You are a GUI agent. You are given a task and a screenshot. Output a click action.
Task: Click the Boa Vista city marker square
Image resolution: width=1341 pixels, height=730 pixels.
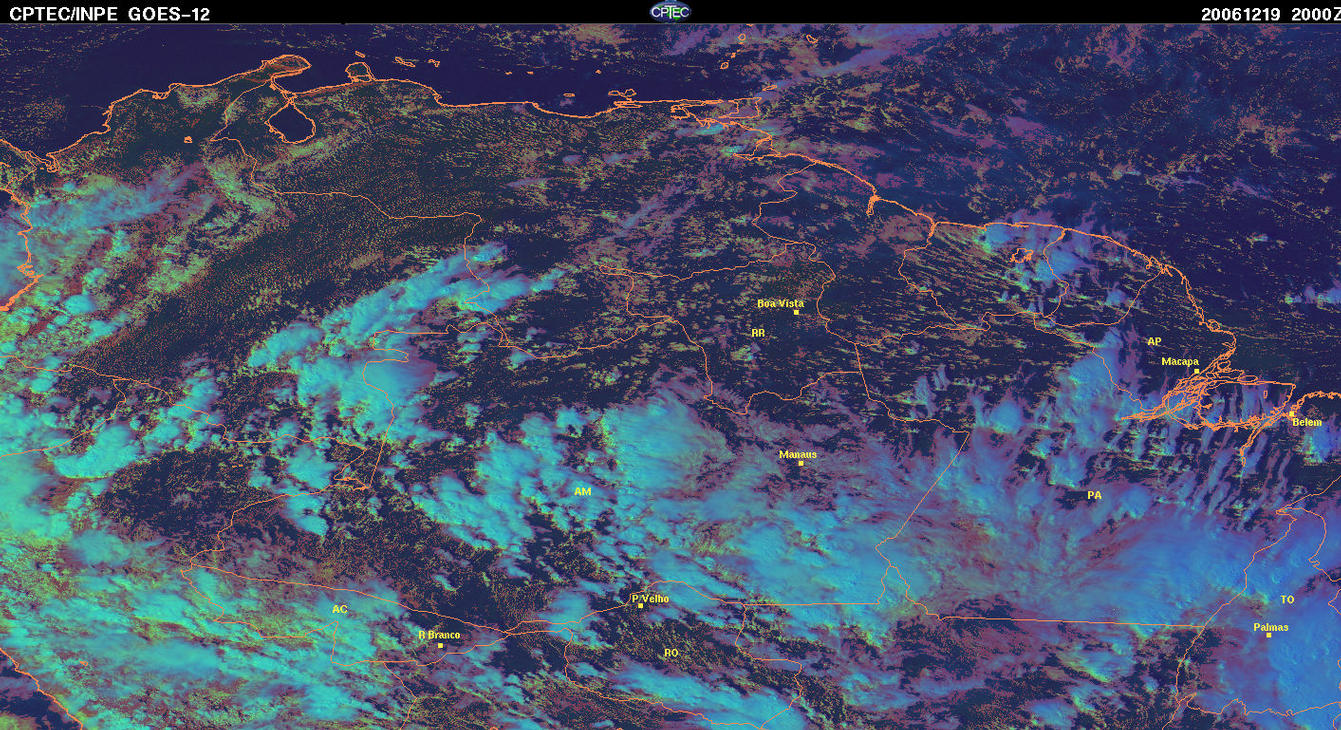point(796,313)
